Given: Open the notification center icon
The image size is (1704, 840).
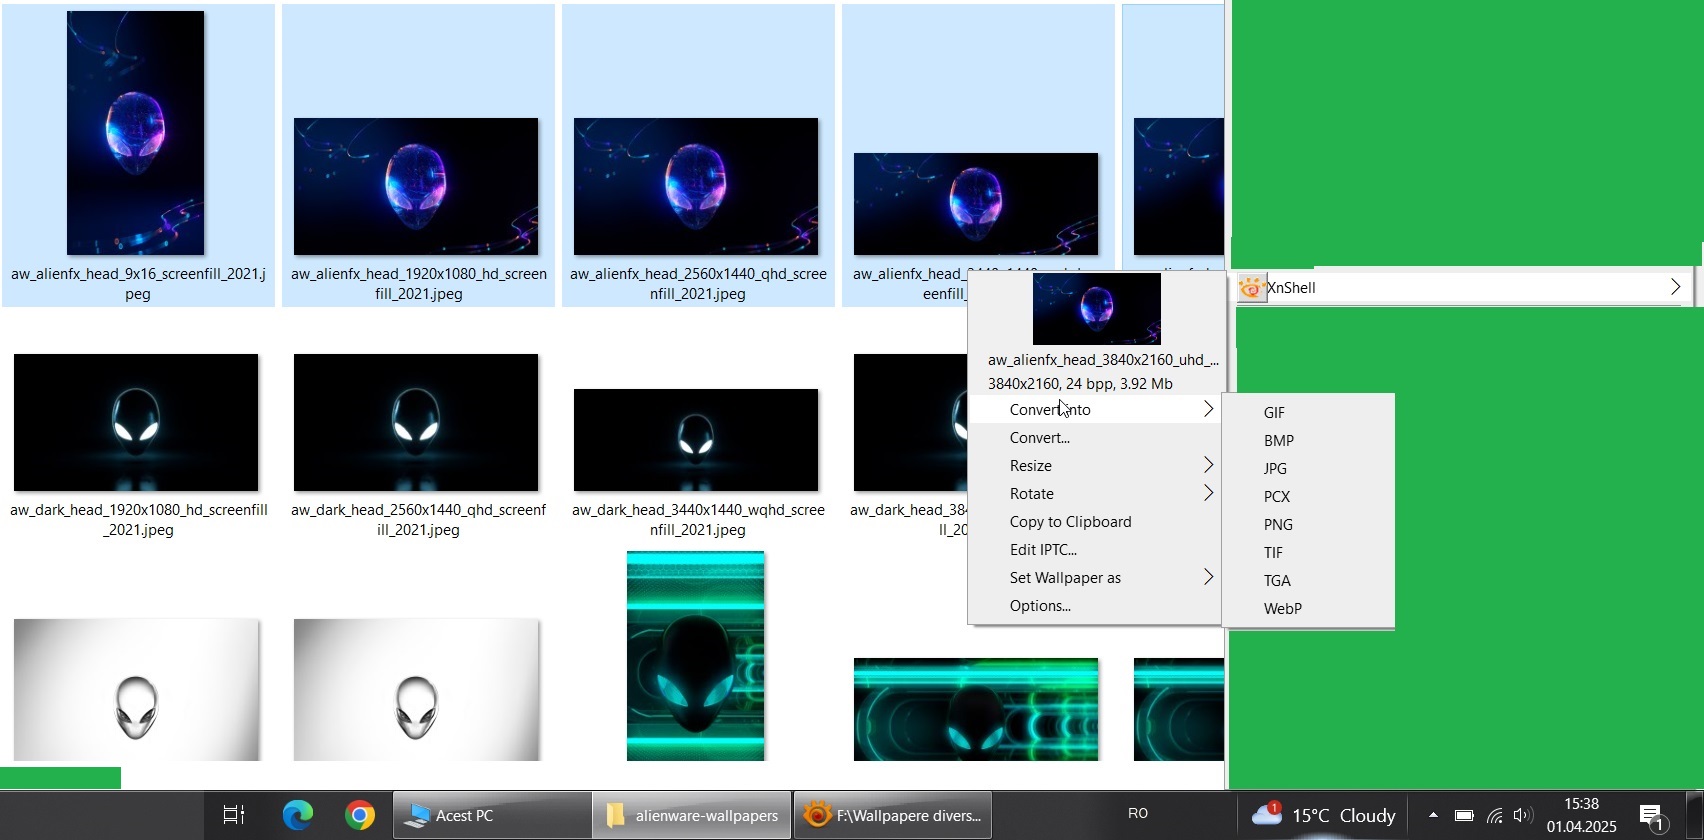Looking at the screenshot, I should [x=1653, y=817].
